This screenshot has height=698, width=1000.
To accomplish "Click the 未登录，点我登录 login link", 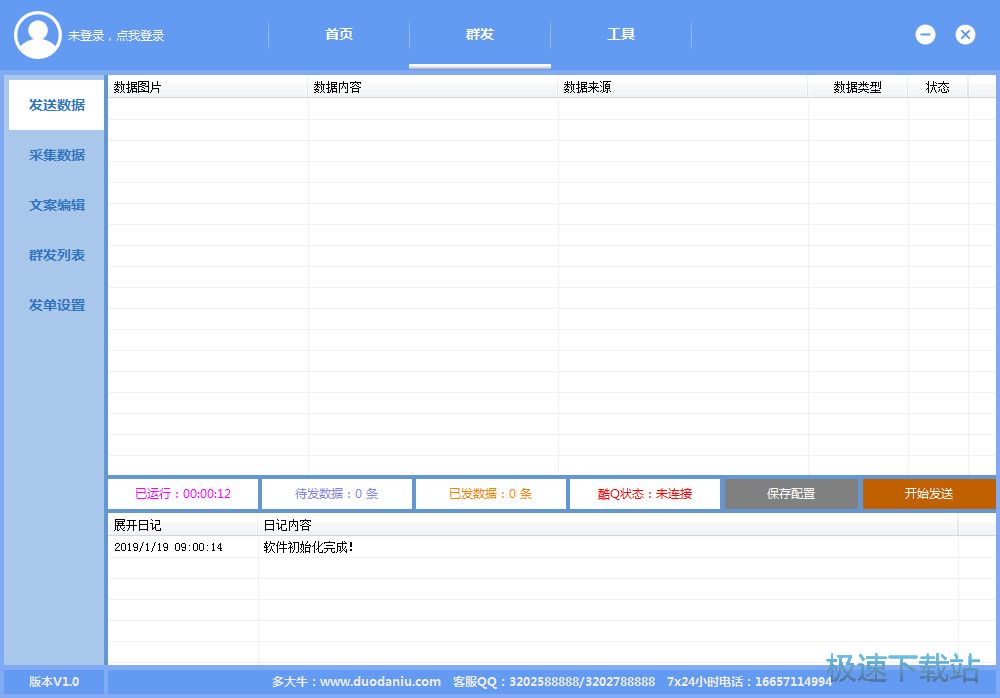I will [116, 36].
